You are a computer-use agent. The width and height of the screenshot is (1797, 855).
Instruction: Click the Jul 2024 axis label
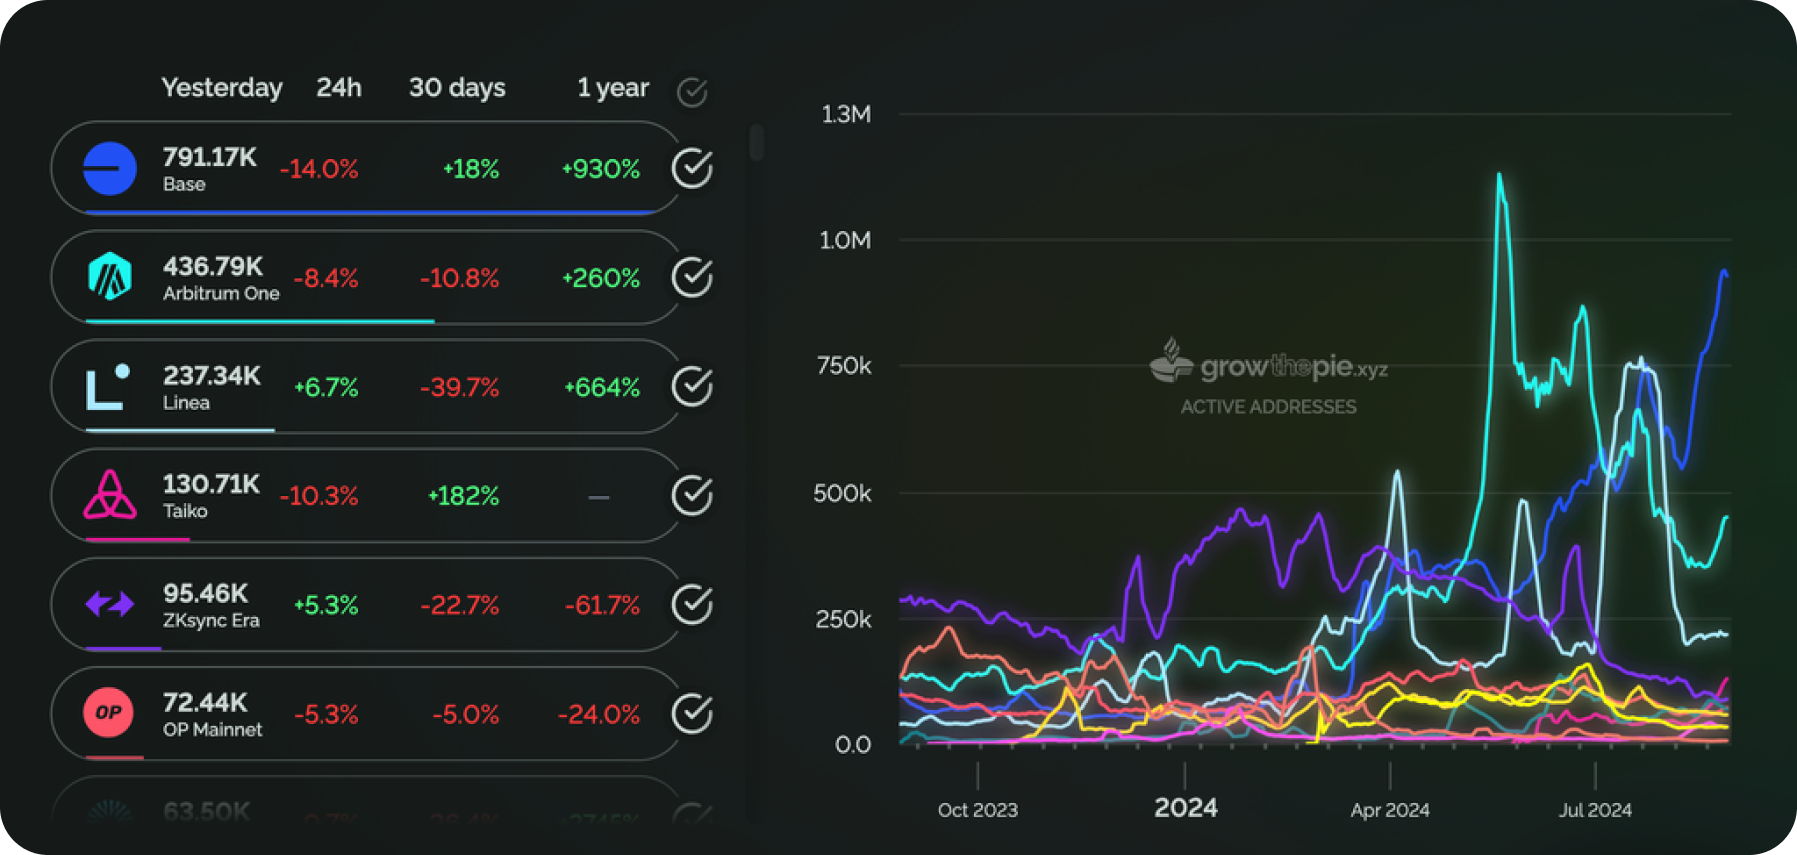pos(1595,810)
